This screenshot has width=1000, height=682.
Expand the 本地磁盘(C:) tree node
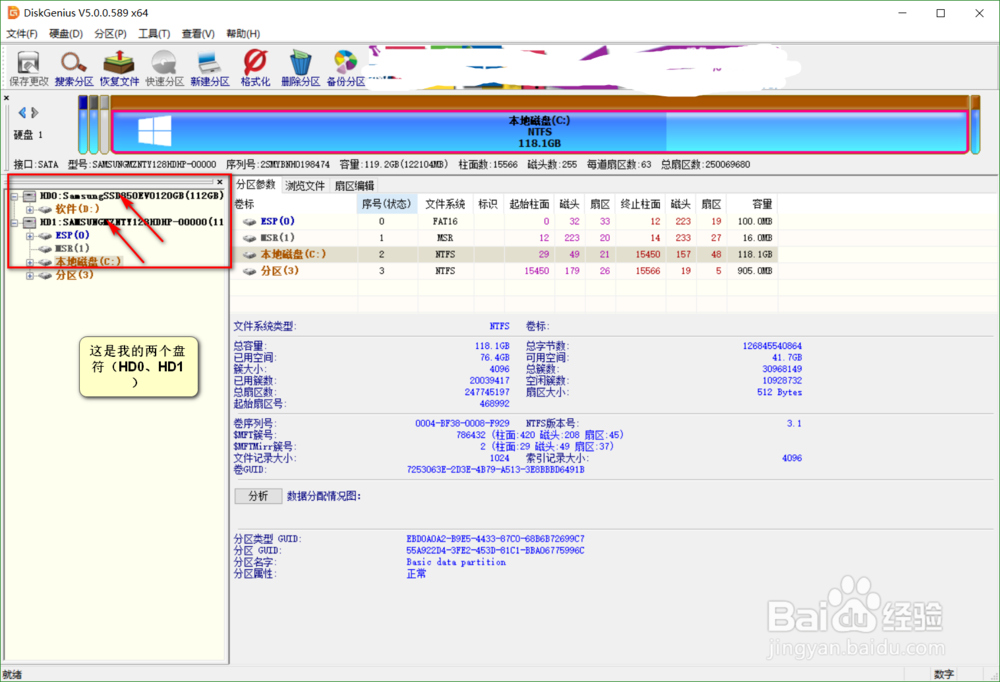pyautogui.click(x=29, y=262)
